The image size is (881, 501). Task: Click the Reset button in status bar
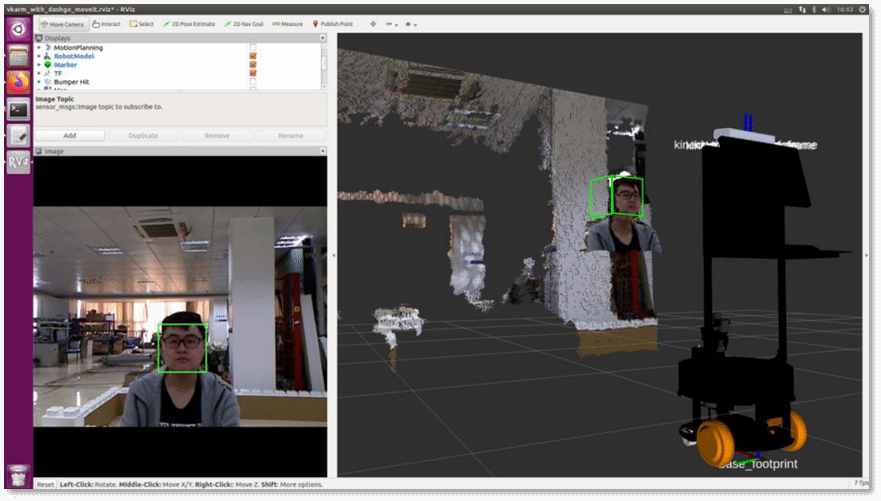pos(46,484)
